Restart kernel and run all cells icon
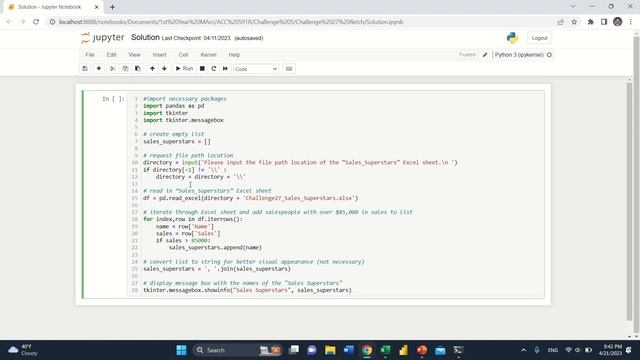Image resolution: width=640 pixels, height=360 pixels. (x=225, y=69)
